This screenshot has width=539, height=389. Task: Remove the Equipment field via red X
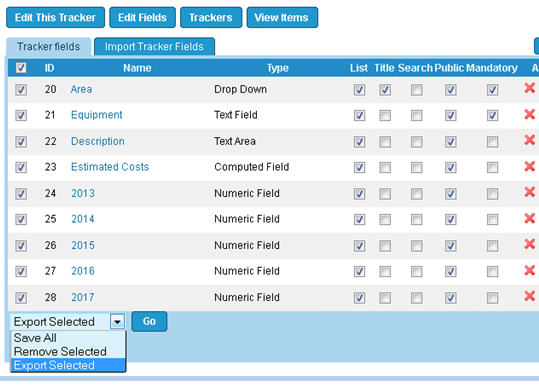[529, 114]
